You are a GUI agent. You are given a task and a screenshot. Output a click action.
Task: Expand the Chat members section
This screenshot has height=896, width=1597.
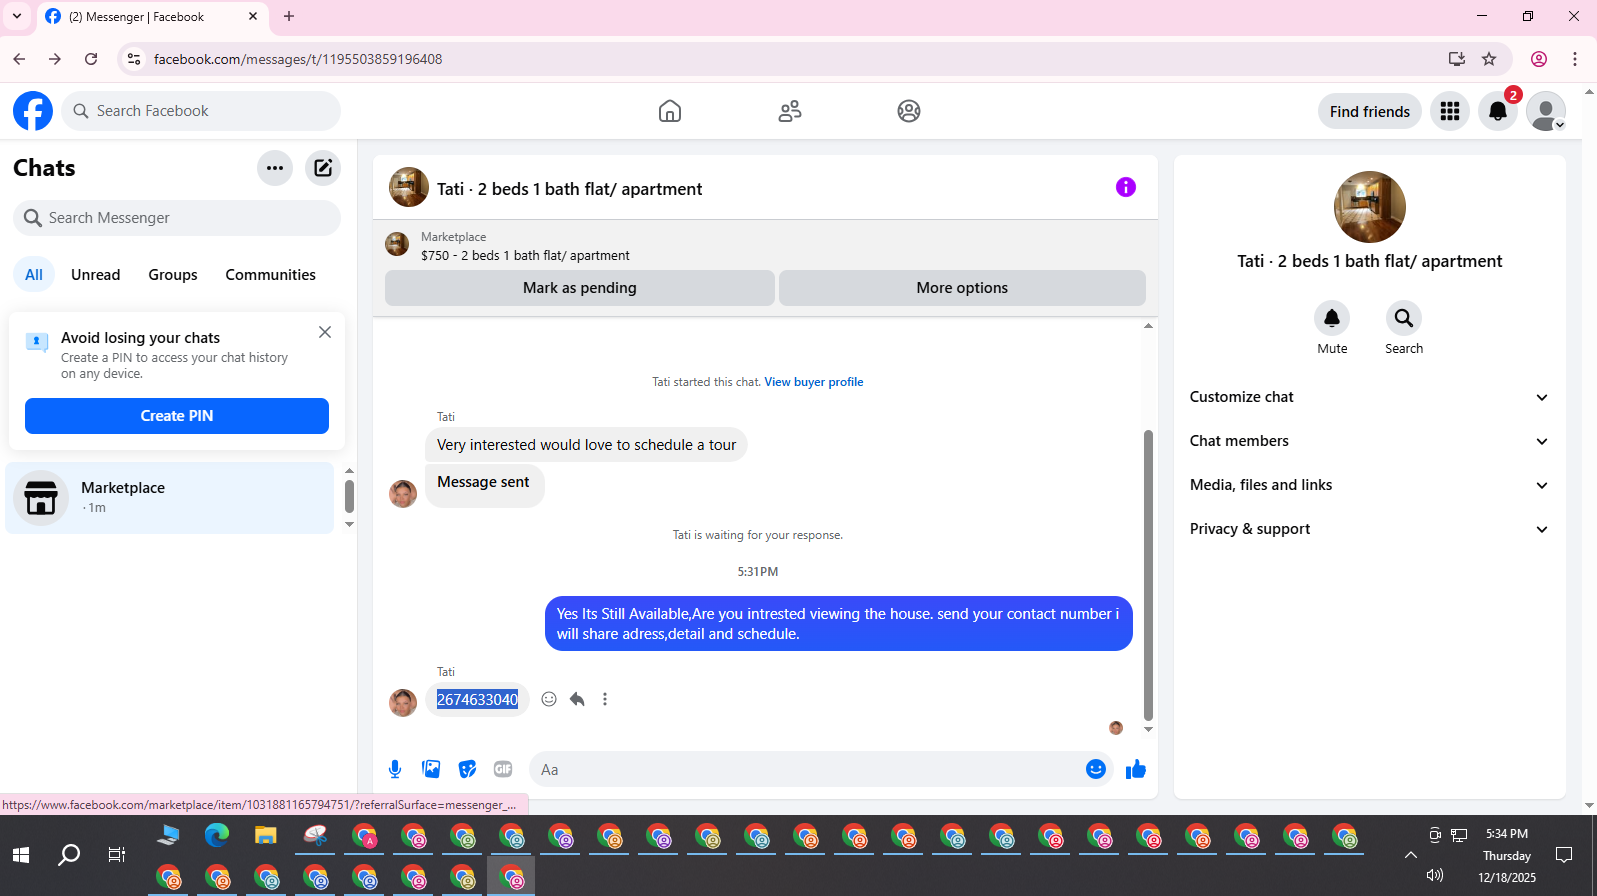point(1369,441)
